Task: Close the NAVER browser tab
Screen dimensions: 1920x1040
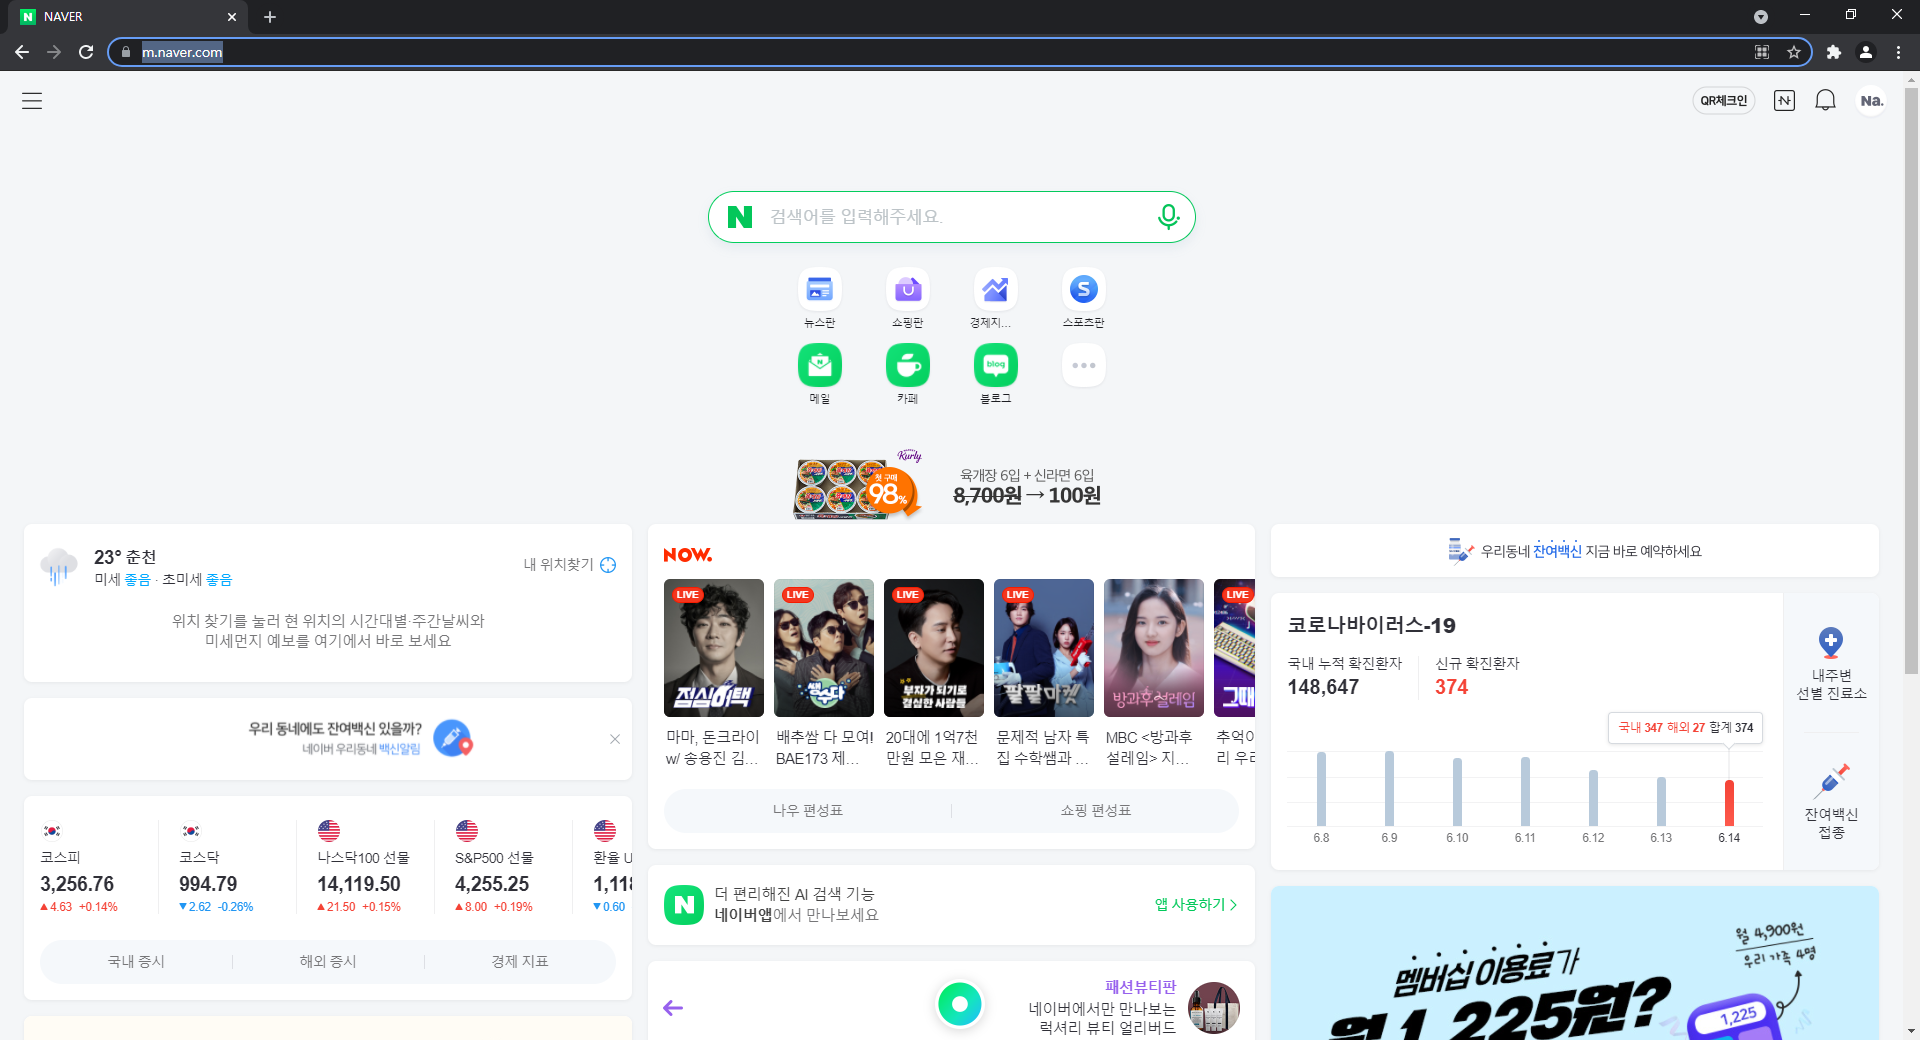Action: coord(232,17)
